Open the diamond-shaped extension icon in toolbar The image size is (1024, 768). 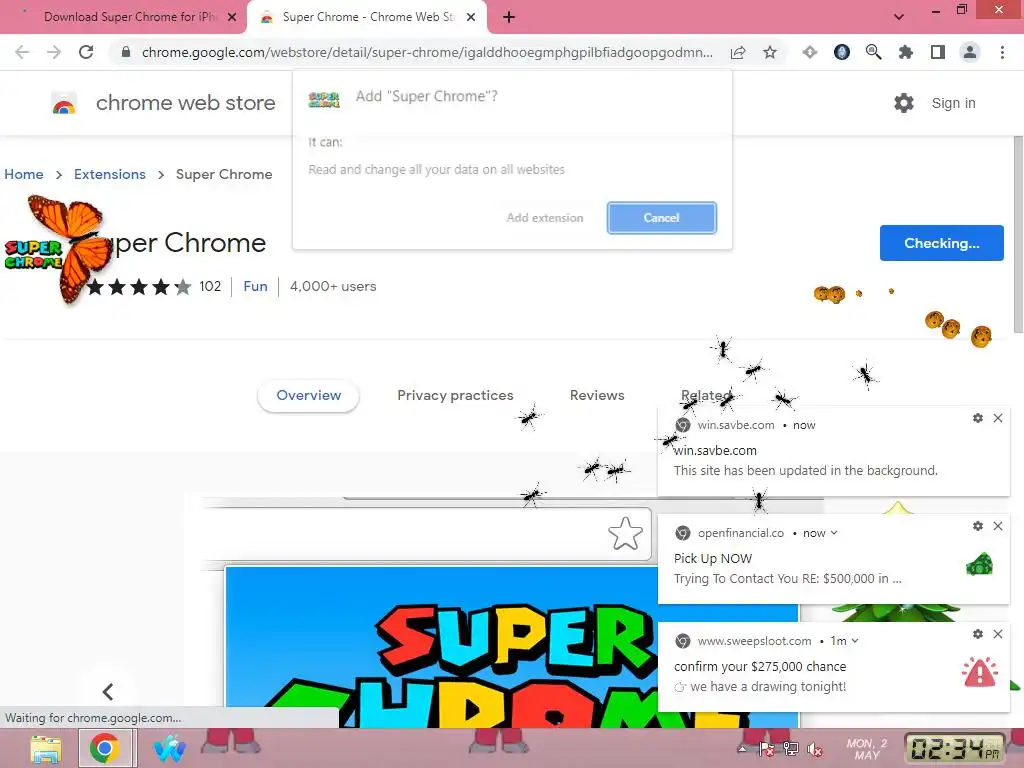coord(810,52)
